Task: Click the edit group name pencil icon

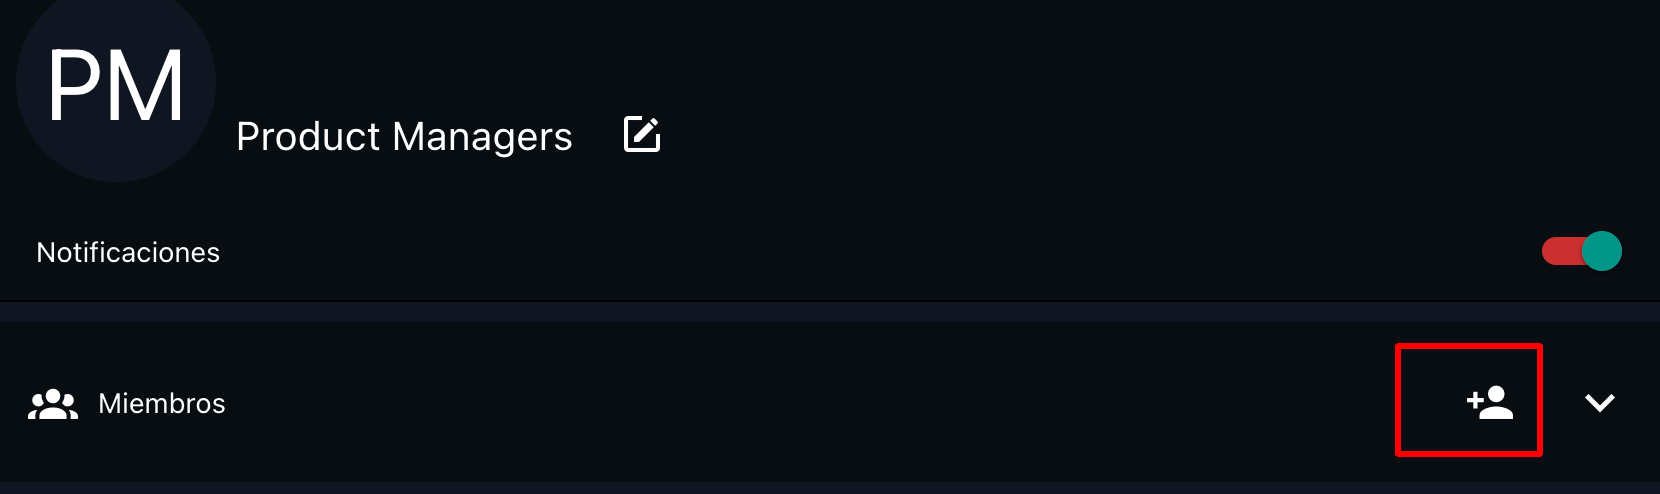Action: point(642,134)
